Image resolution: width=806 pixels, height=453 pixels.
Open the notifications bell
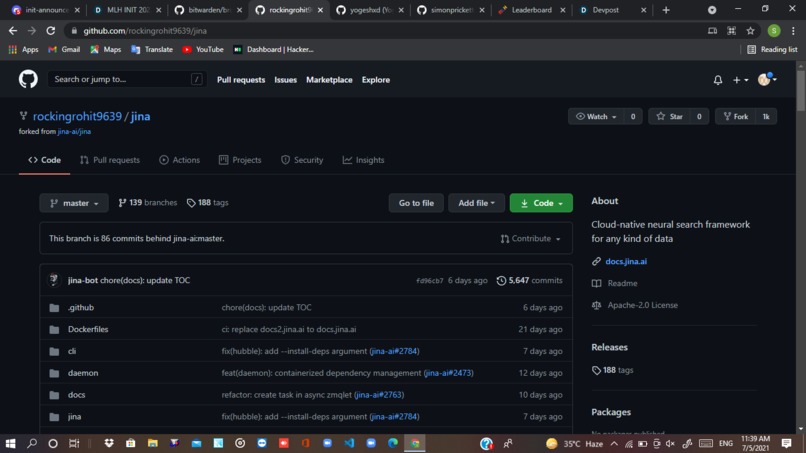[718, 80]
